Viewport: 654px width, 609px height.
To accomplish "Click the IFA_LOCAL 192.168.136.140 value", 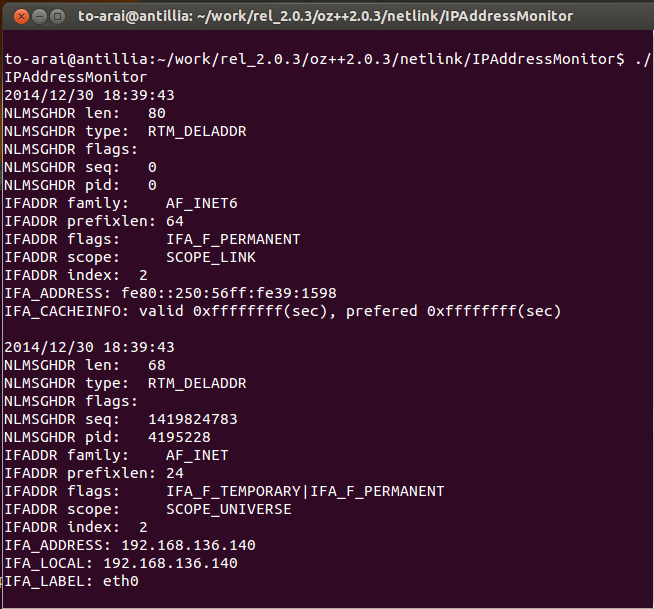I will [171, 563].
